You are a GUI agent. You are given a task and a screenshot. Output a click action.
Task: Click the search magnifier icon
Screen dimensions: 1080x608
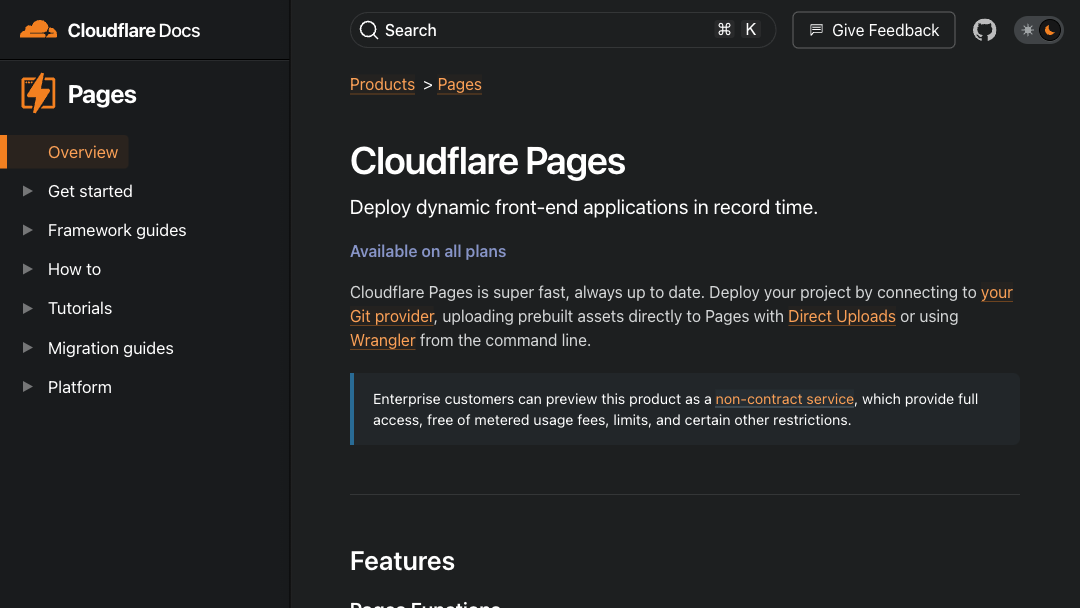(368, 30)
